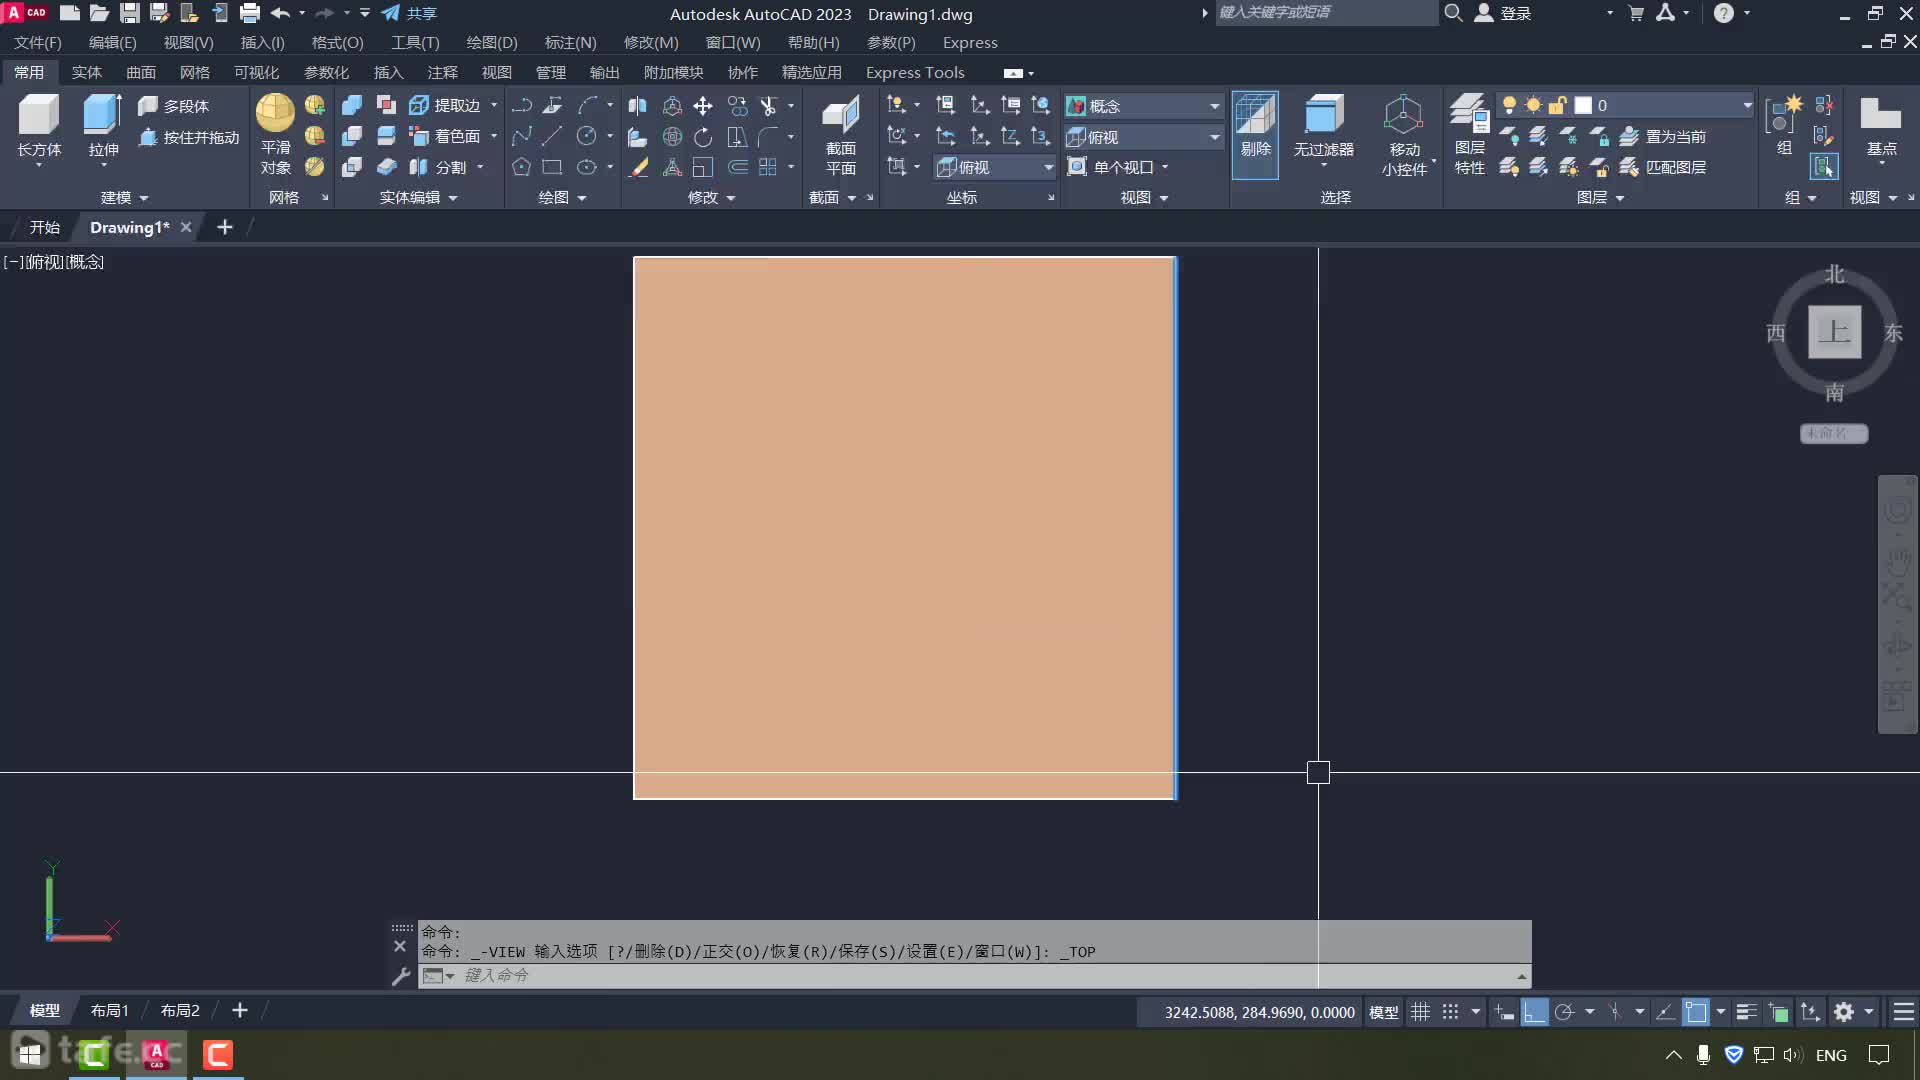The width and height of the screenshot is (1920, 1080).
Task: Click the Smooth Object (平滑对象) mesh icon
Action: (275, 134)
